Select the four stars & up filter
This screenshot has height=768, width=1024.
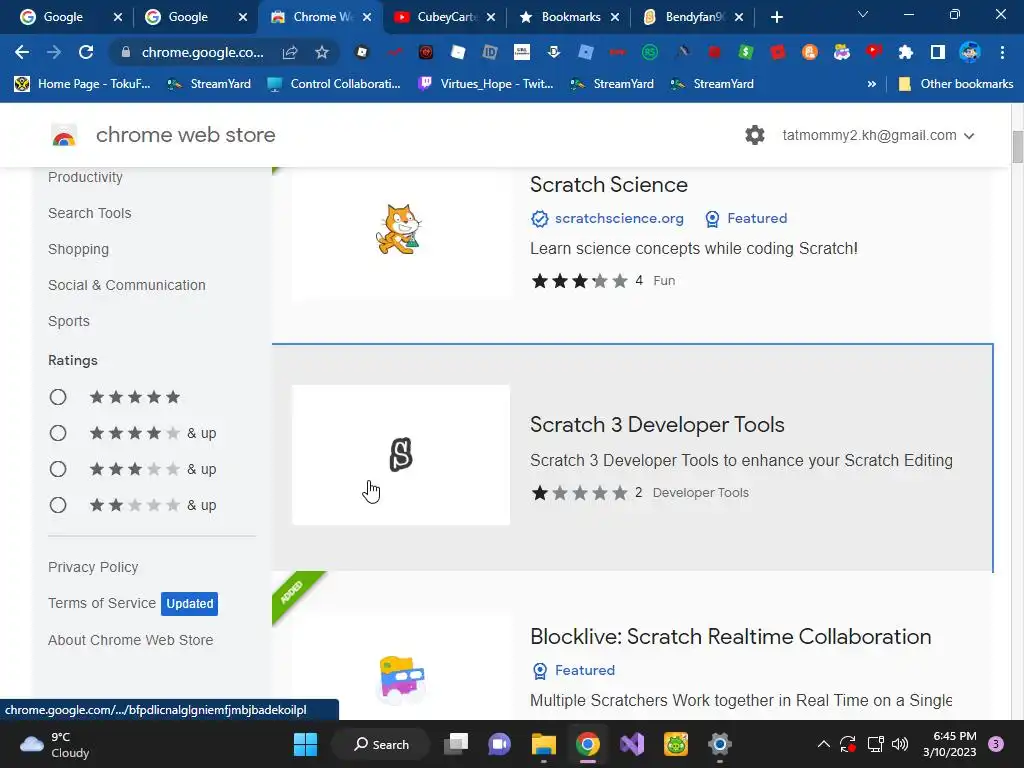point(57,433)
